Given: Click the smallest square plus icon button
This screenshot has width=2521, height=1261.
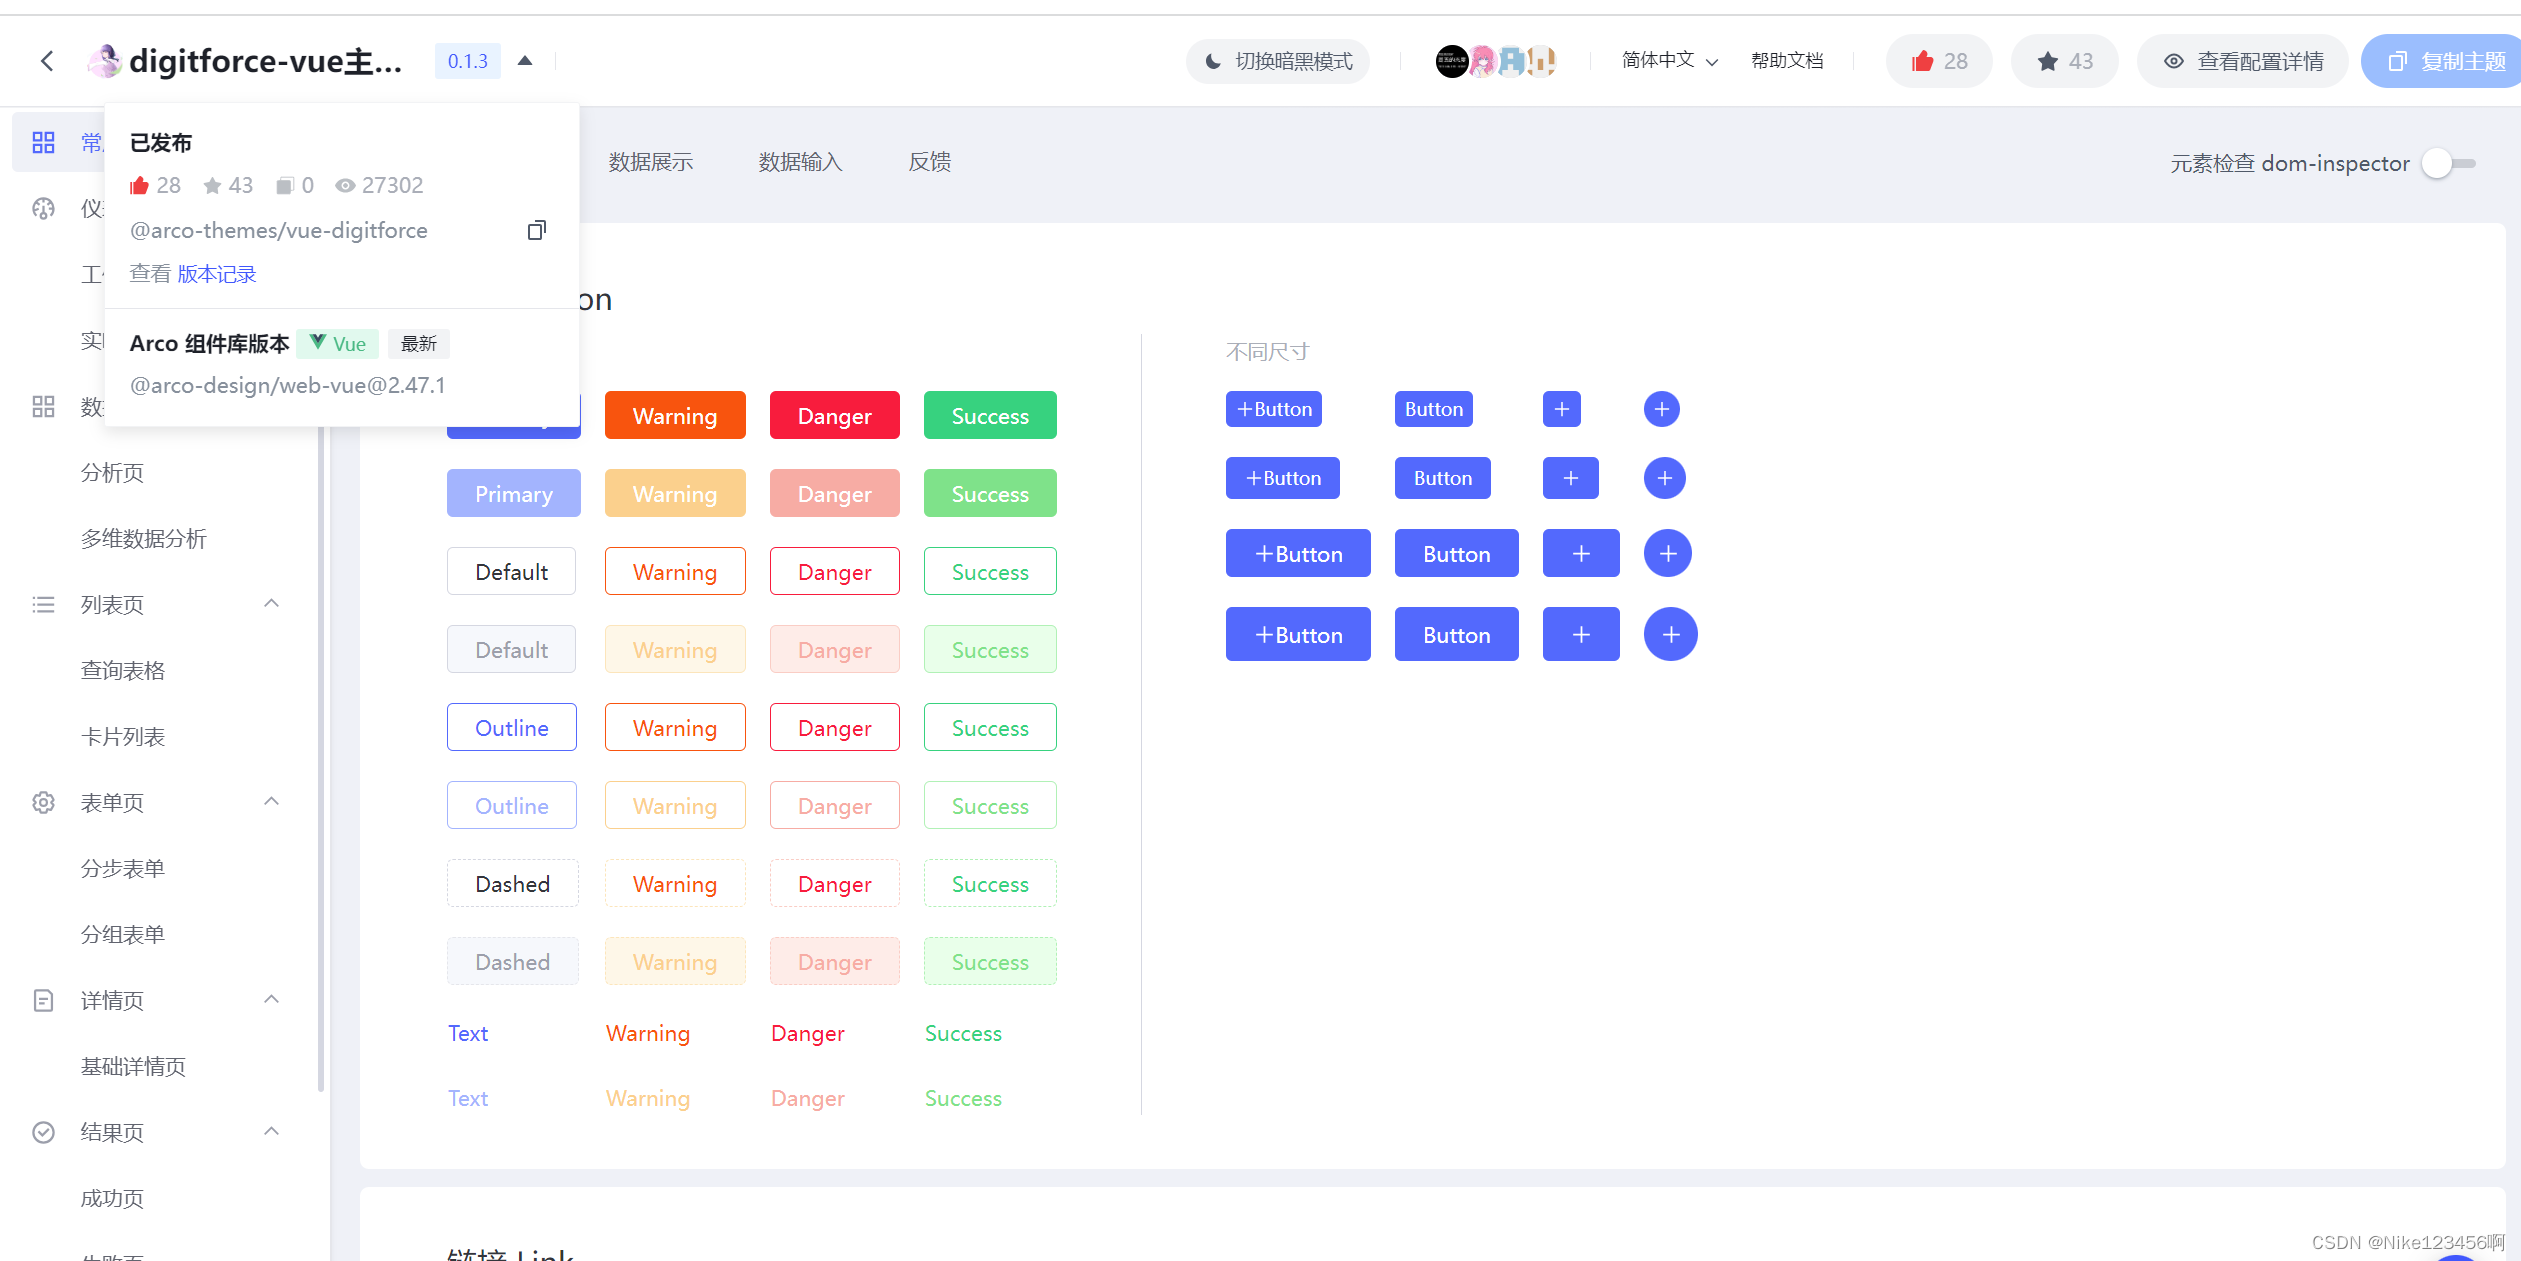Looking at the screenshot, I should click(1561, 409).
